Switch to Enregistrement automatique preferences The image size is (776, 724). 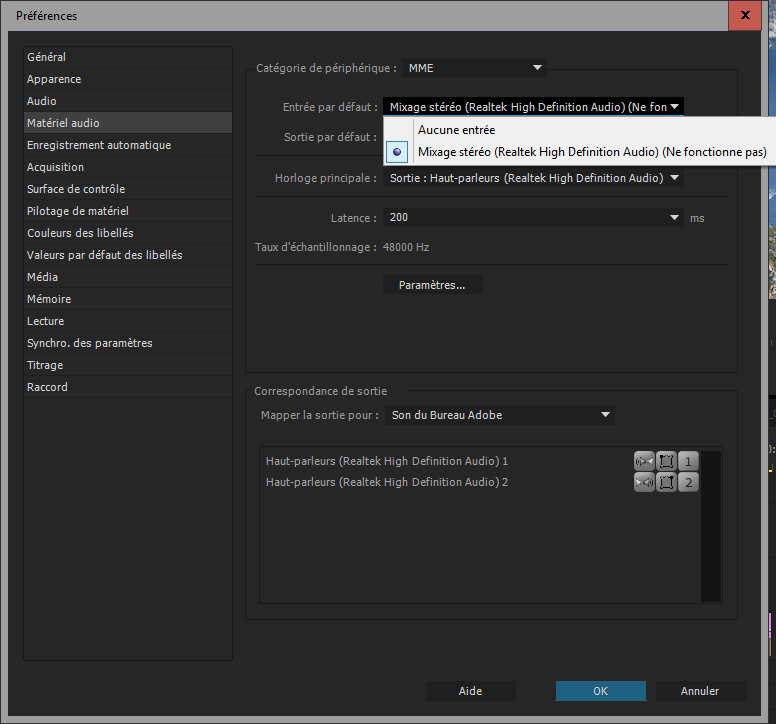[x=98, y=145]
